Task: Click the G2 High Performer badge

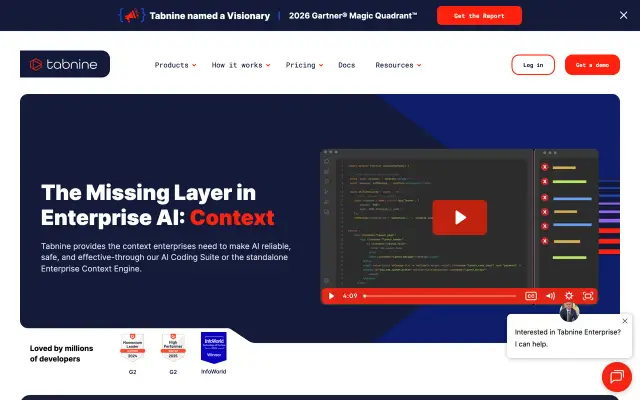Action: point(173,347)
